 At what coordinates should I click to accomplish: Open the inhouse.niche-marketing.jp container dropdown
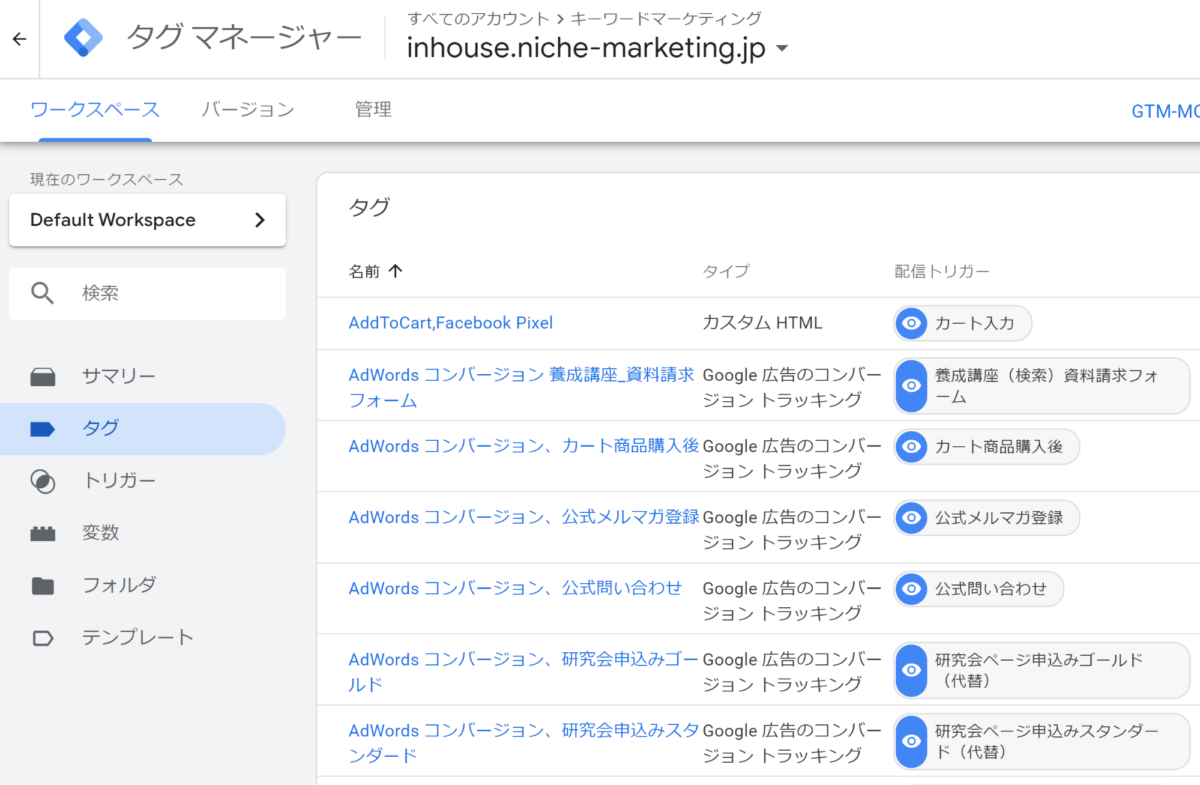click(x=597, y=48)
